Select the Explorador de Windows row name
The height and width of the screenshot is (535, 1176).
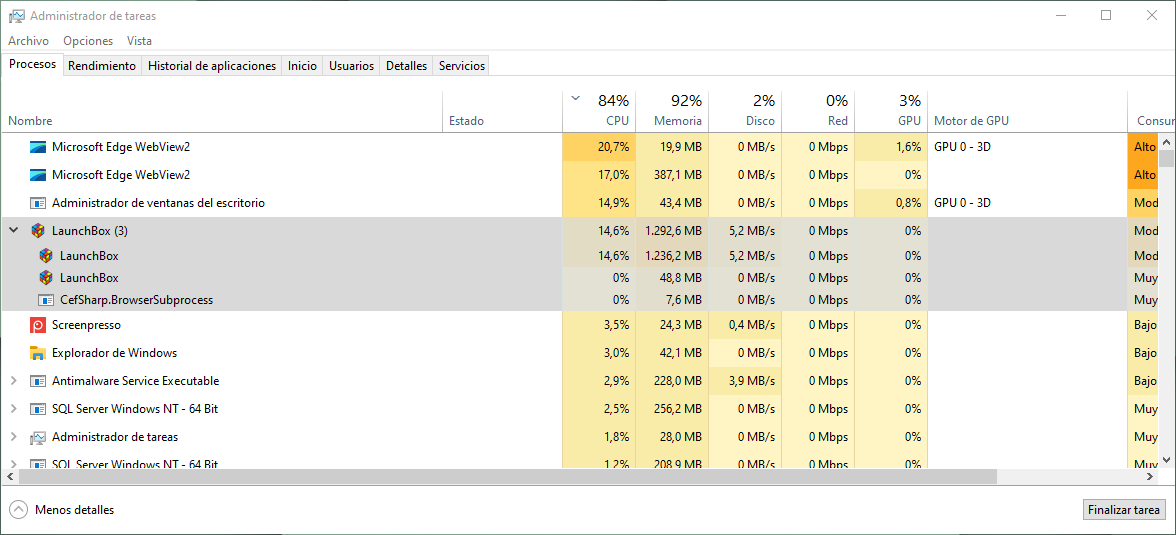[x=114, y=353]
